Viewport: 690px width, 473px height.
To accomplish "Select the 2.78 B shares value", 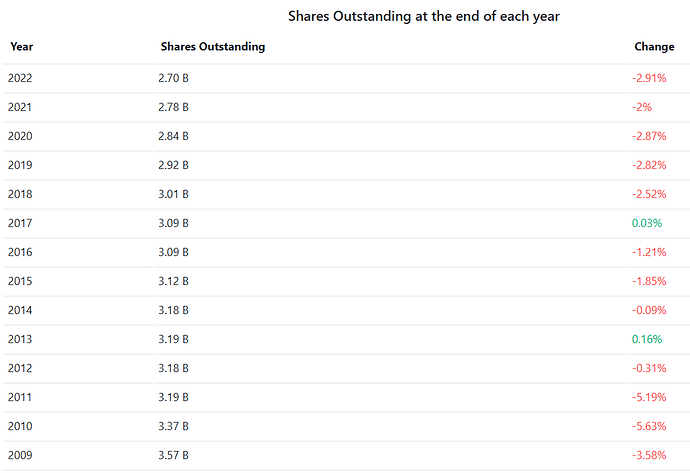I will [173, 107].
